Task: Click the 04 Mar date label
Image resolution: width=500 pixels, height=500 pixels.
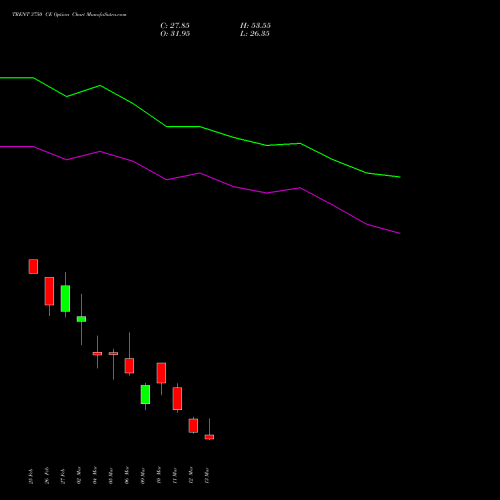Action: tap(95, 475)
